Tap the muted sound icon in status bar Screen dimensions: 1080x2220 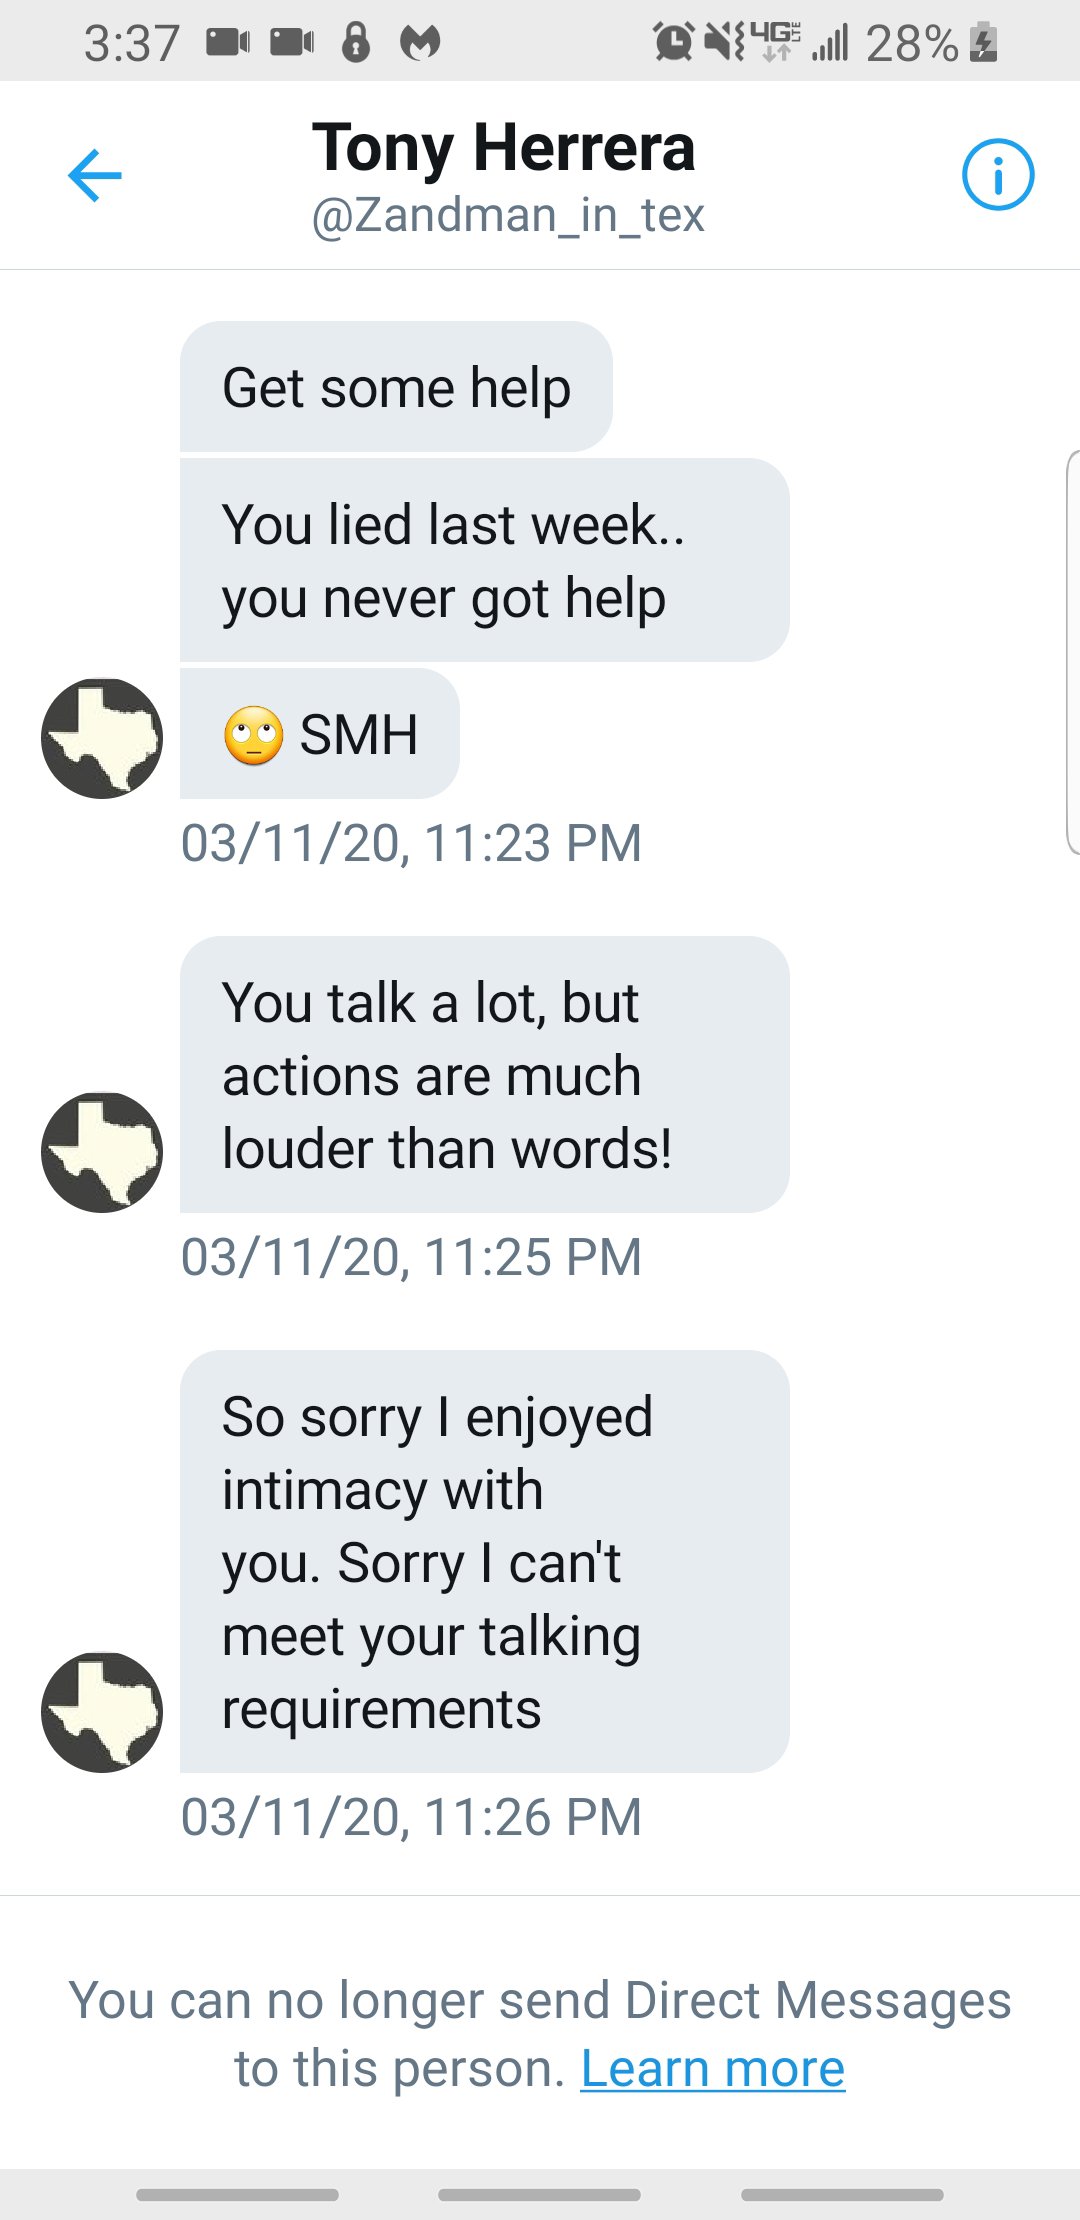[722, 42]
